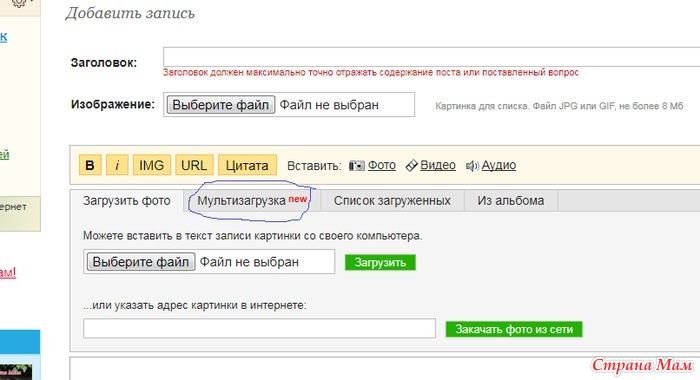Click the green Загрузить button

(x=380, y=263)
